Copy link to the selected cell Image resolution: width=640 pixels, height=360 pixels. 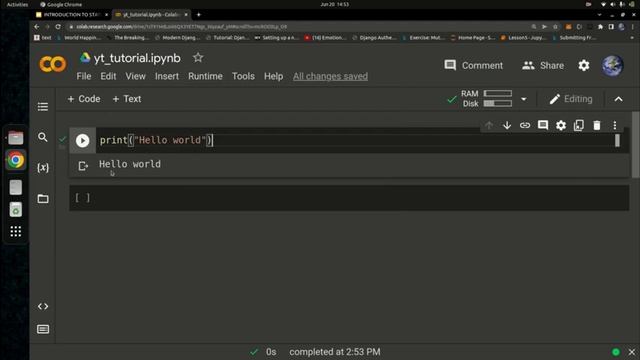525,125
